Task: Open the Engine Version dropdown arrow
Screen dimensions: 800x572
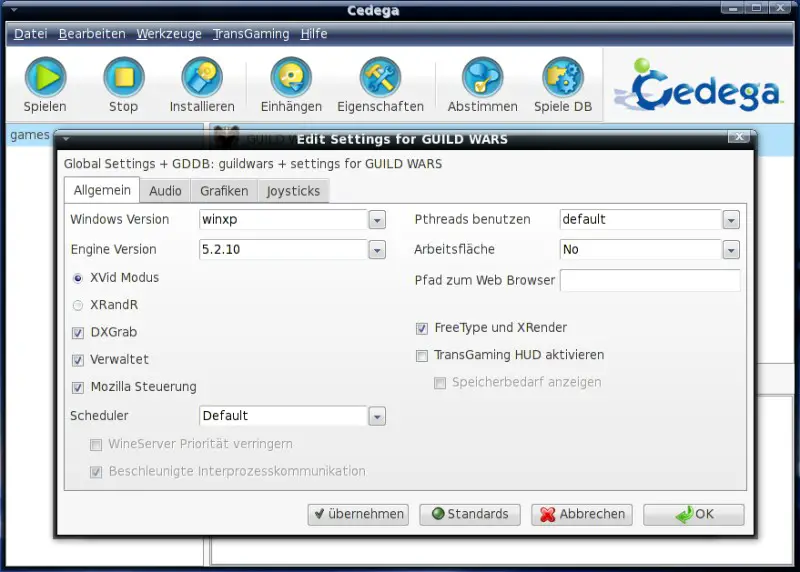Action: pyautogui.click(x=377, y=250)
